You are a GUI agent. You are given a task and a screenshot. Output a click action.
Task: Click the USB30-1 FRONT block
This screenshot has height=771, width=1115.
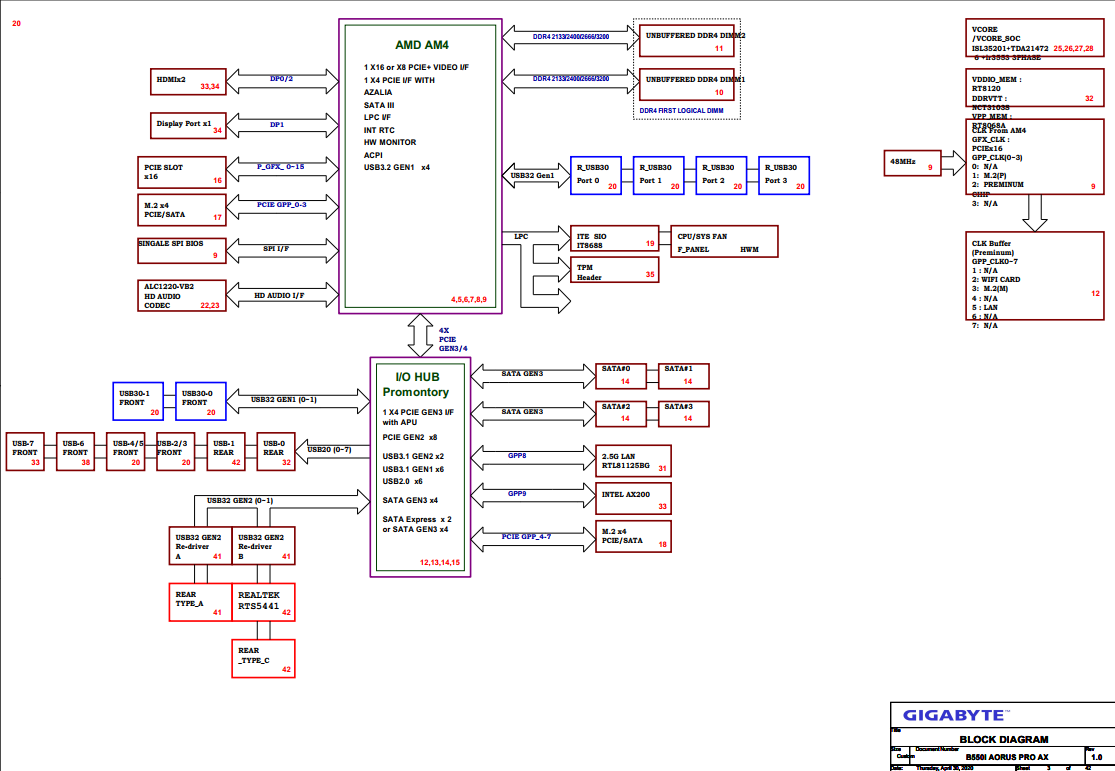[x=138, y=401]
